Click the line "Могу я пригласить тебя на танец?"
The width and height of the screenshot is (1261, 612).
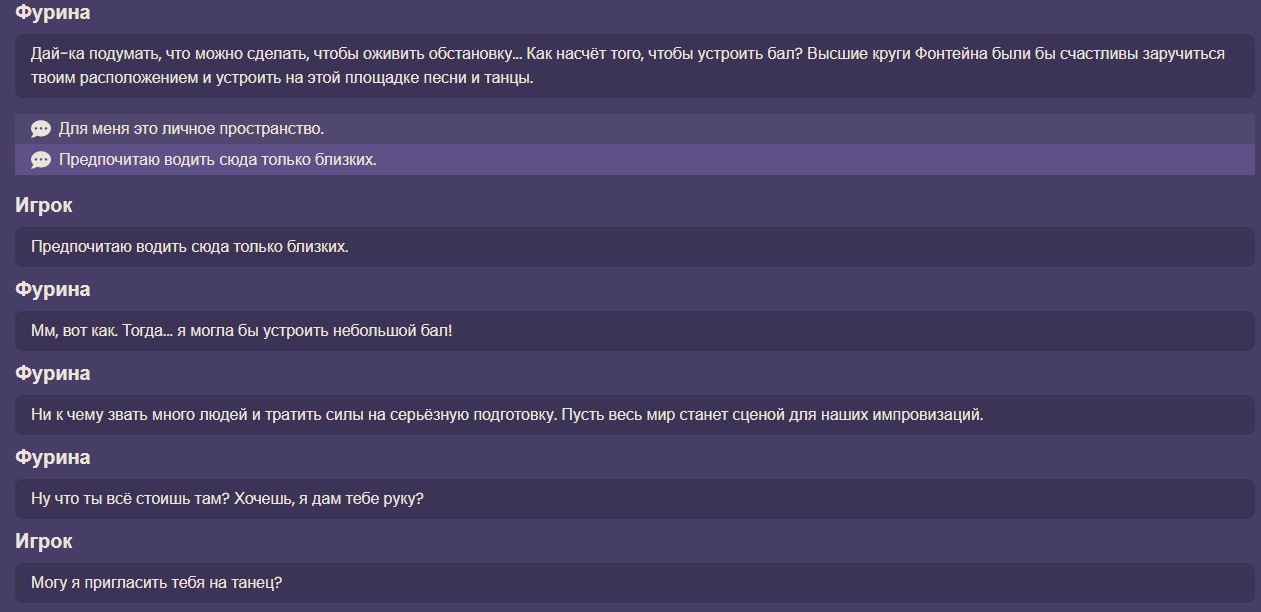[x=157, y=582]
